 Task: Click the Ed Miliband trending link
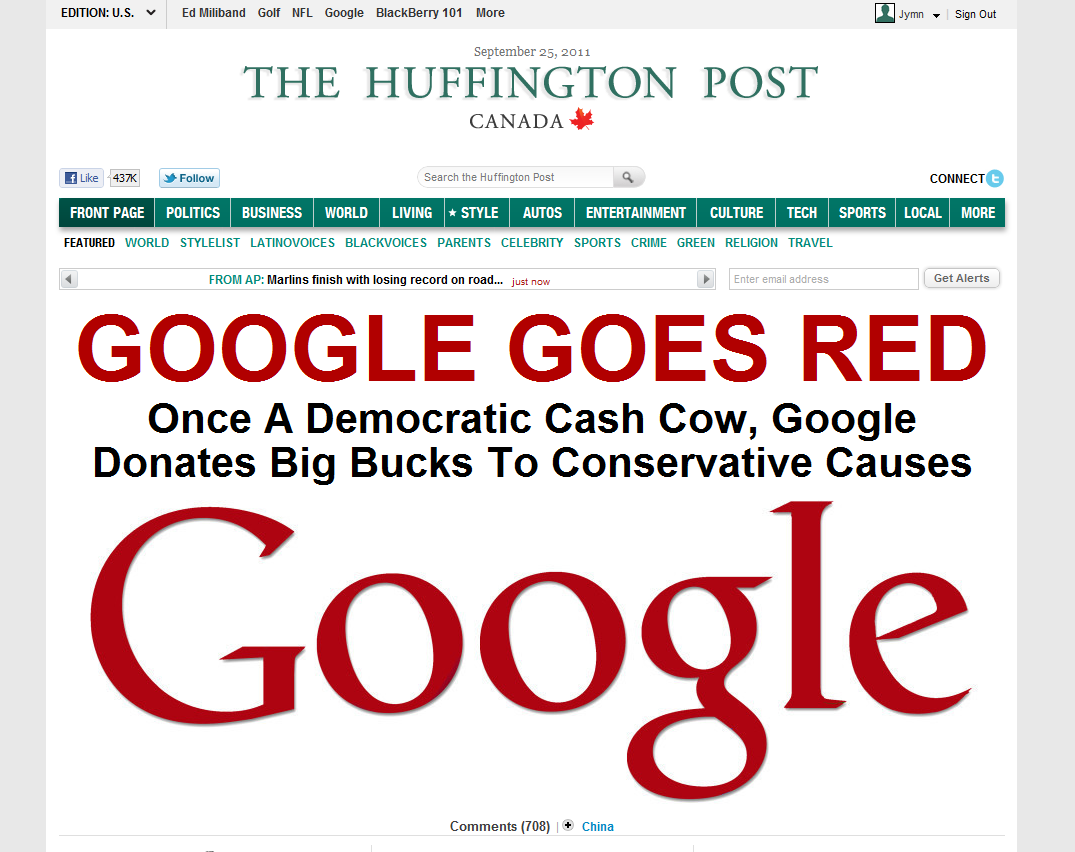coord(213,13)
